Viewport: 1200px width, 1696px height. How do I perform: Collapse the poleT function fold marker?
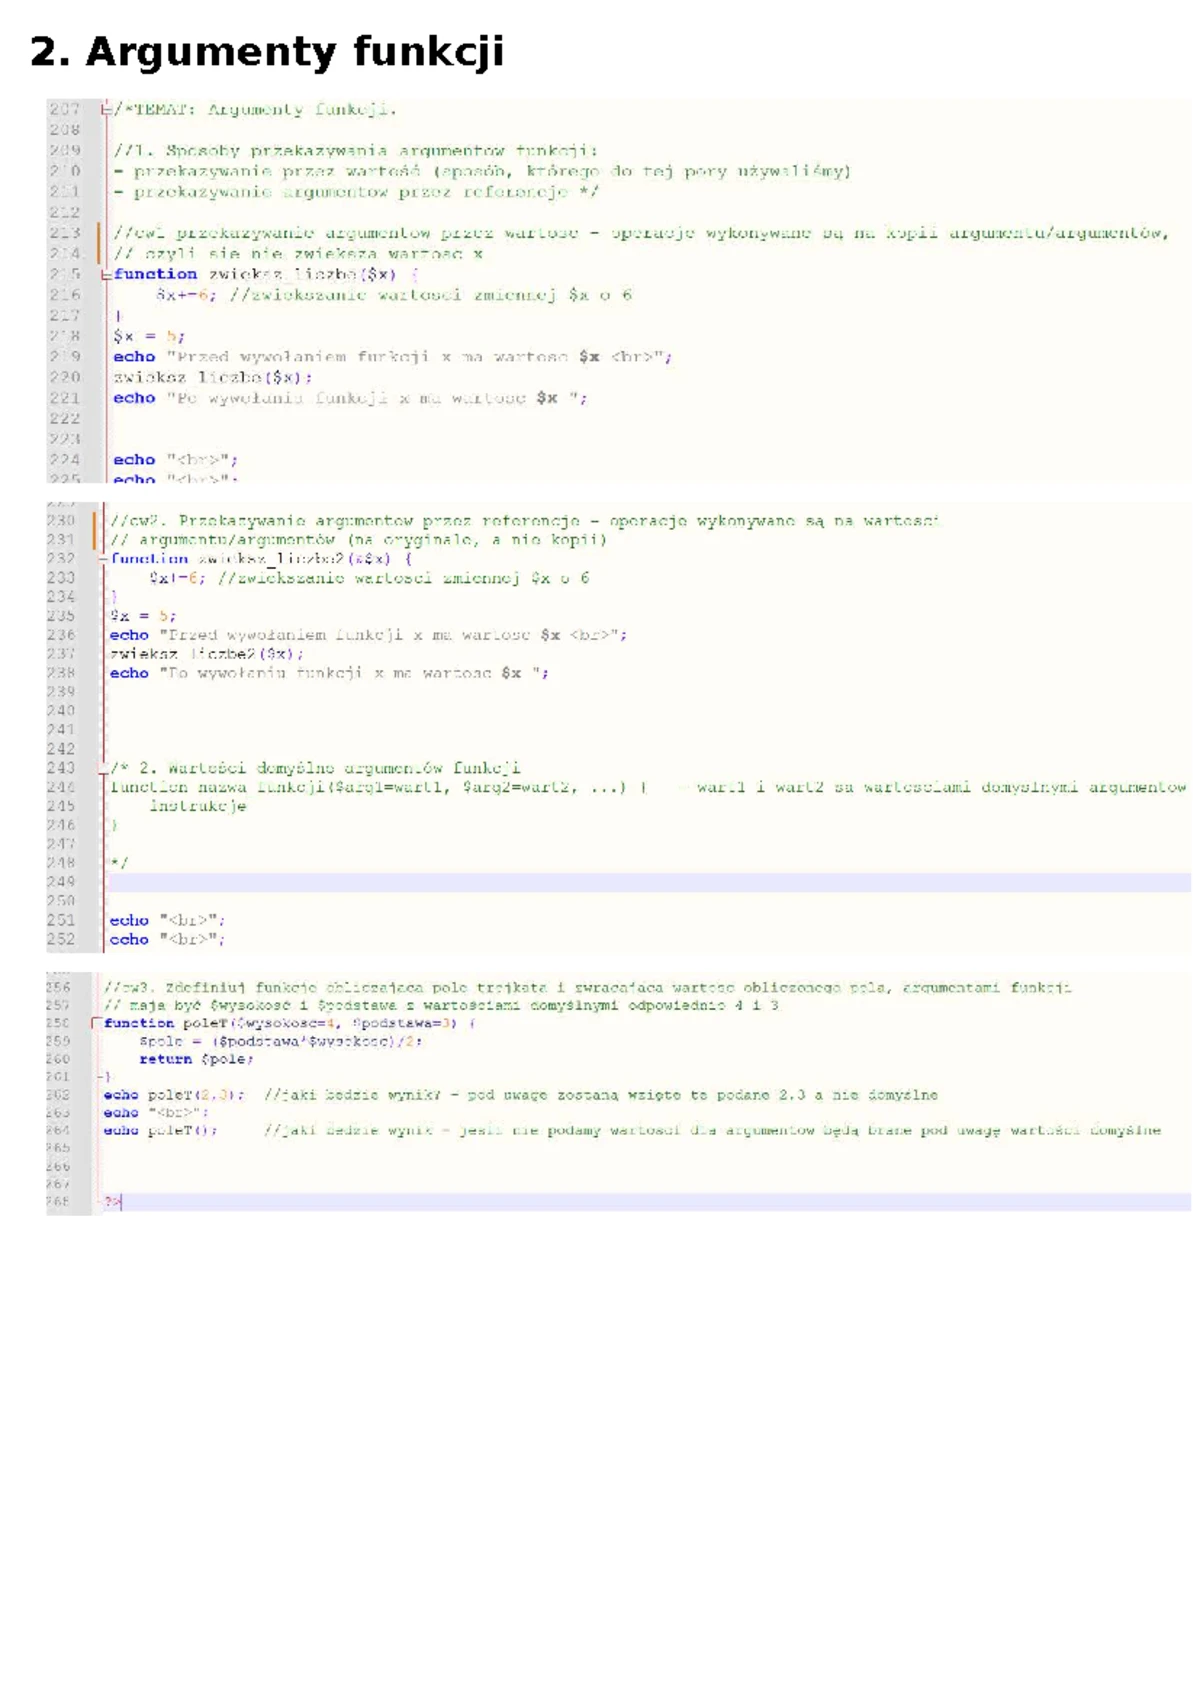point(96,1023)
